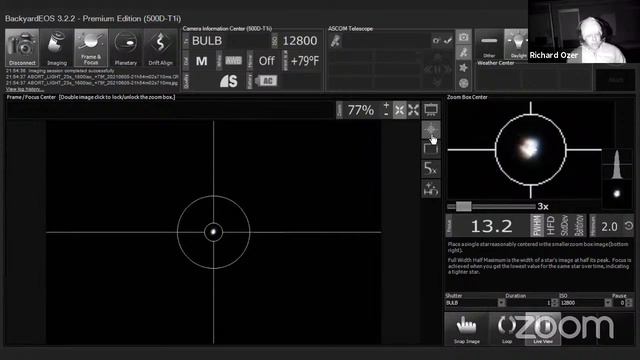Open the Drift Align mode
Screen dimensions: 640x360
point(160,48)
